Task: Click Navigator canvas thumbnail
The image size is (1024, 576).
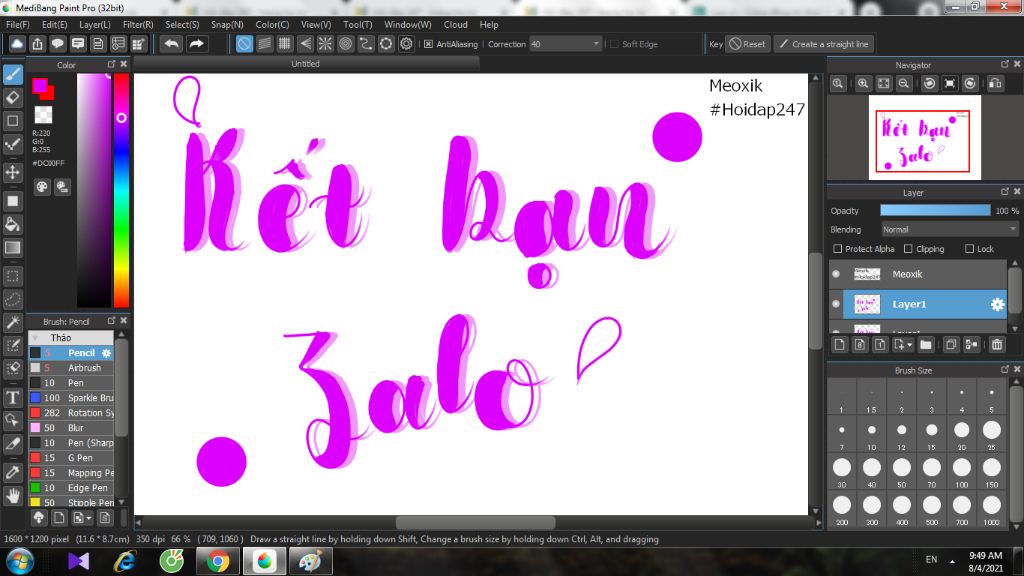Action: 924,138
